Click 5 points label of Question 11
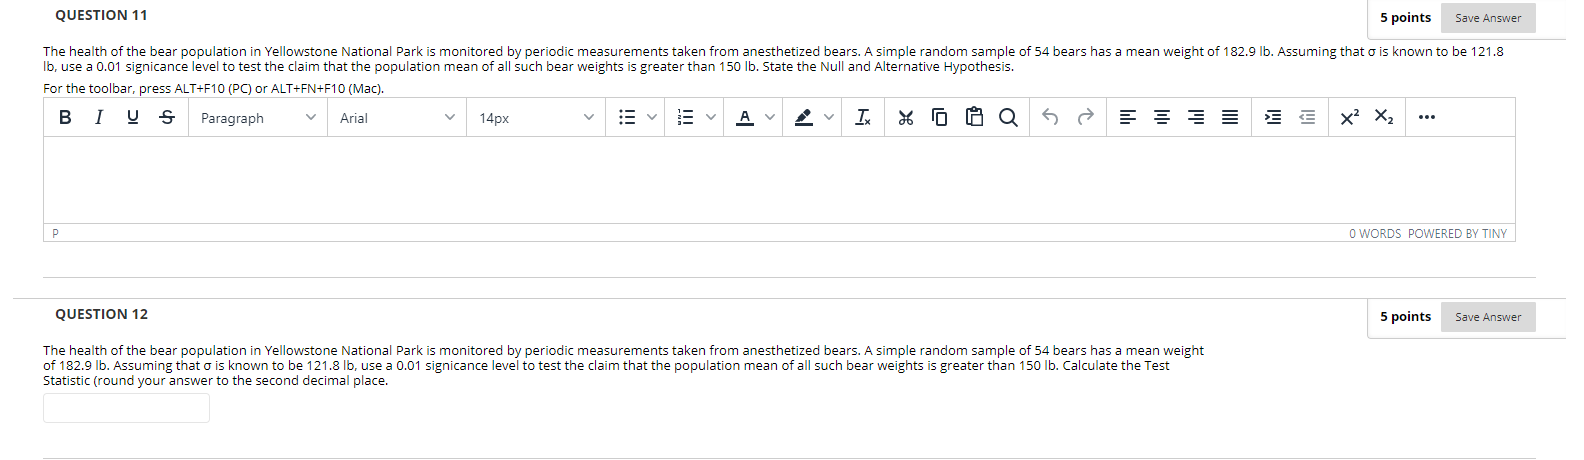Image resolution: width=1584 pixels, height=460 pixels. pyautogui.click(x=1405, y=17)
